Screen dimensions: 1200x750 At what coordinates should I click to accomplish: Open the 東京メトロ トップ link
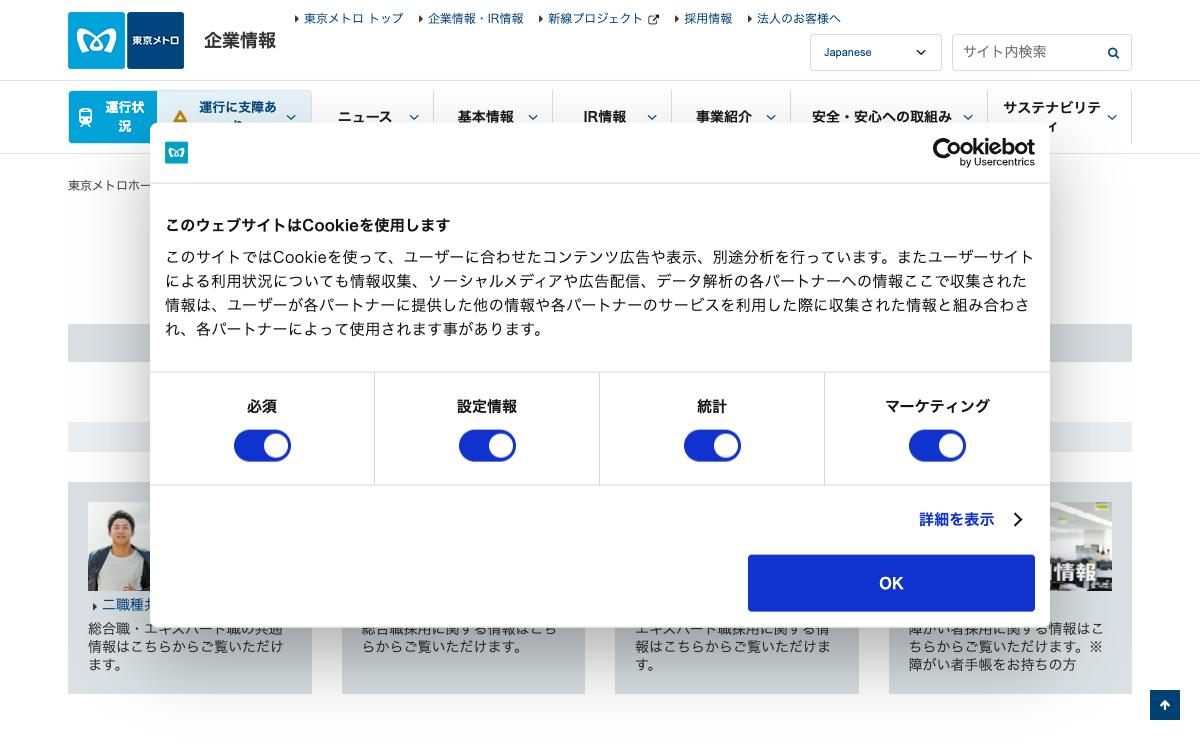pos(353,19)
